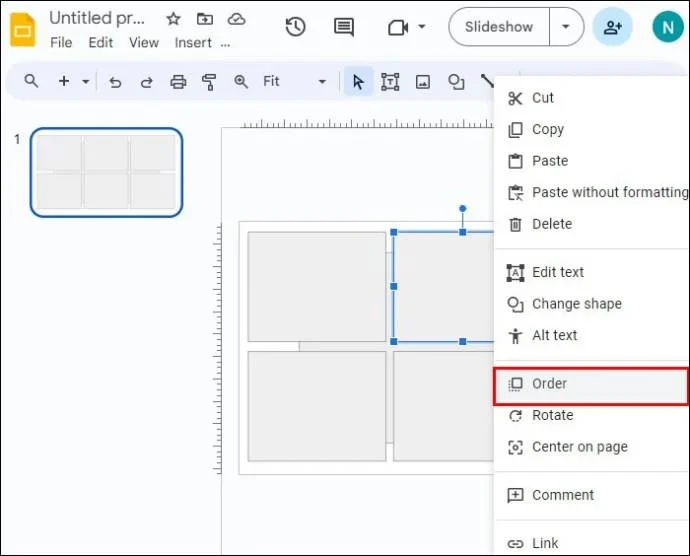Screen dimensions: 690x556
Task: Open version history clock icon
Action: [295, 27]
